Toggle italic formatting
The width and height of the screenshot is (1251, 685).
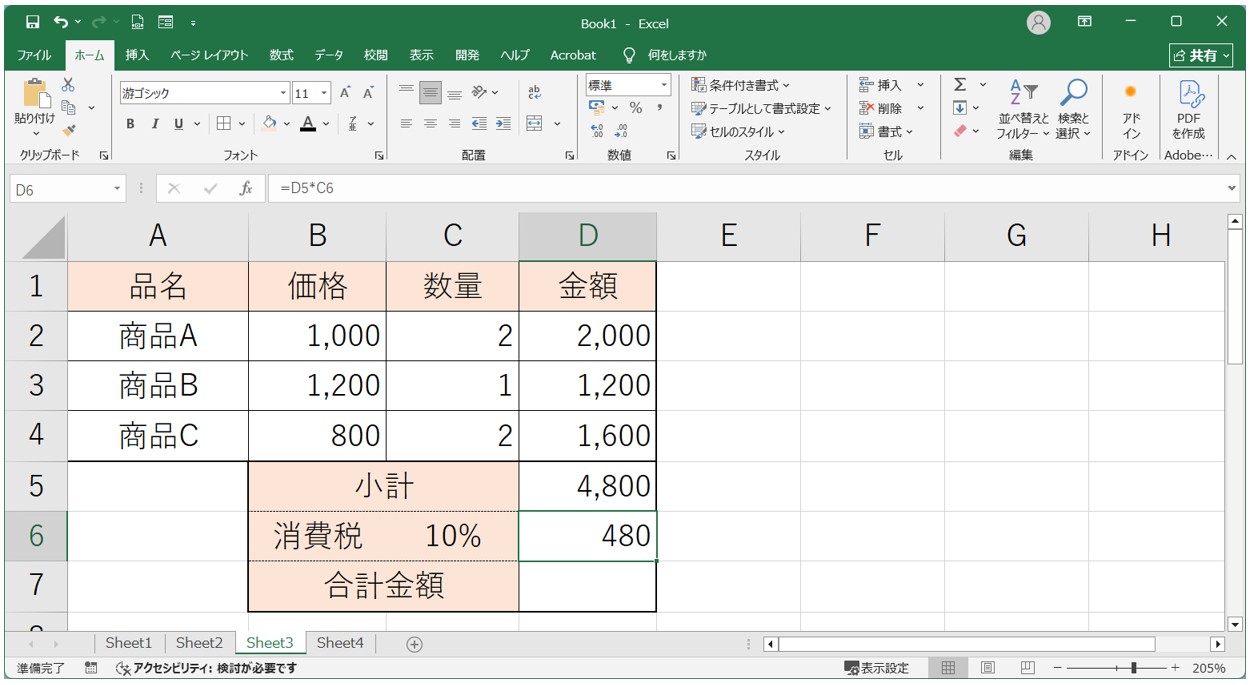(155, 124)
